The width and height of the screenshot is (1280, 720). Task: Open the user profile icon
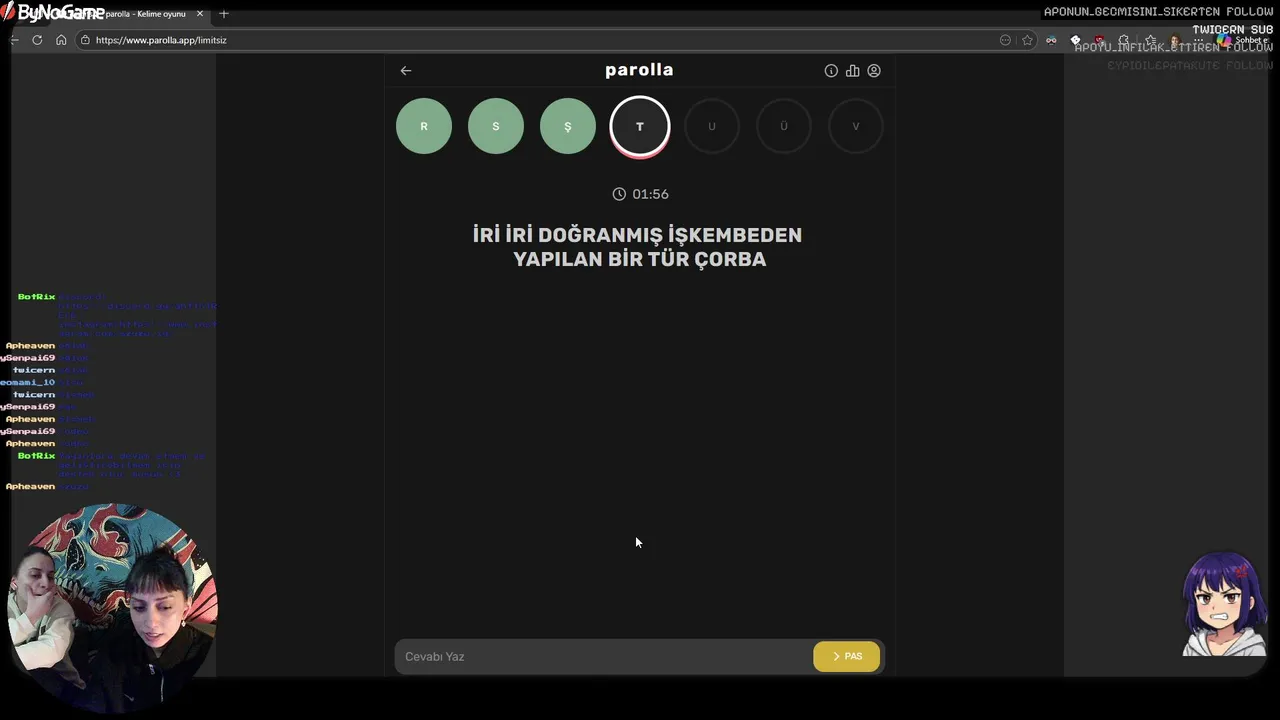click(874, 71)
